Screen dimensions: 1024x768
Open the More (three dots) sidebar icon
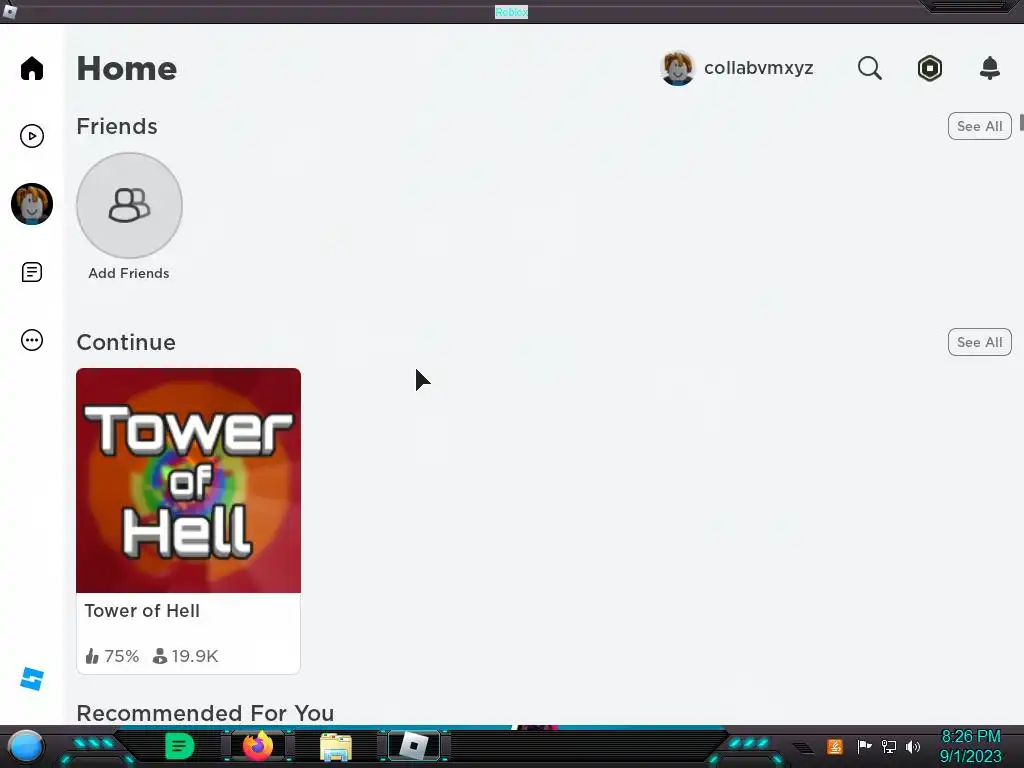click(x=31, y=340)
